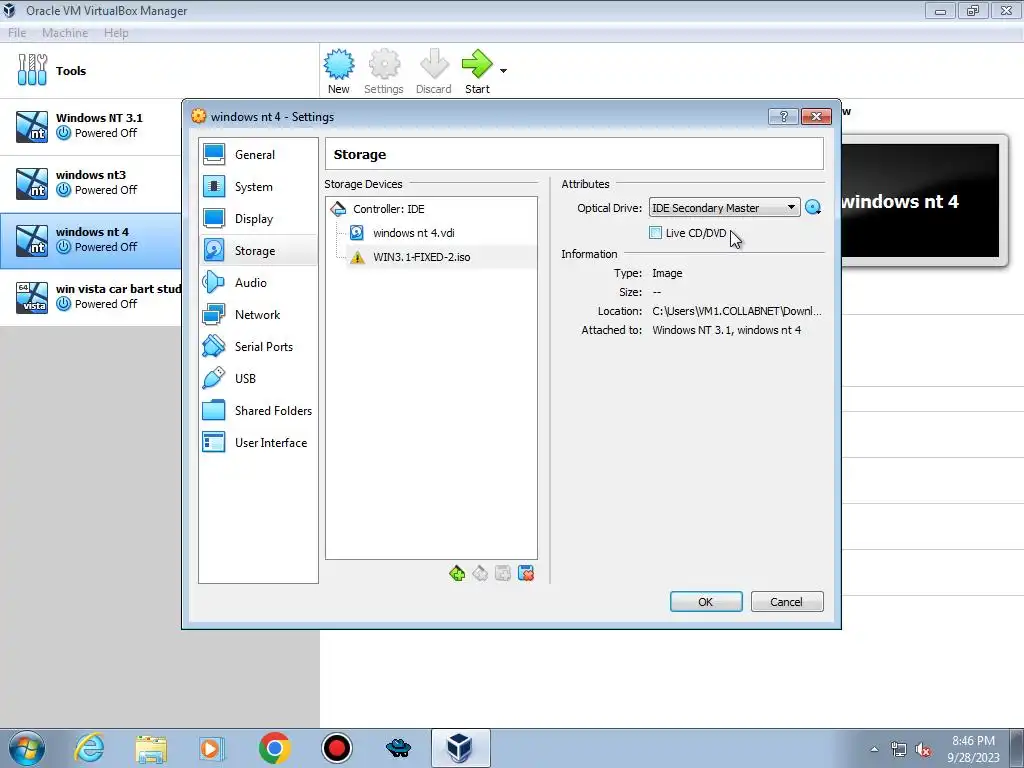Open the blue hat app on taskbar
This screenshot has width=1024, height=768.
398,748
